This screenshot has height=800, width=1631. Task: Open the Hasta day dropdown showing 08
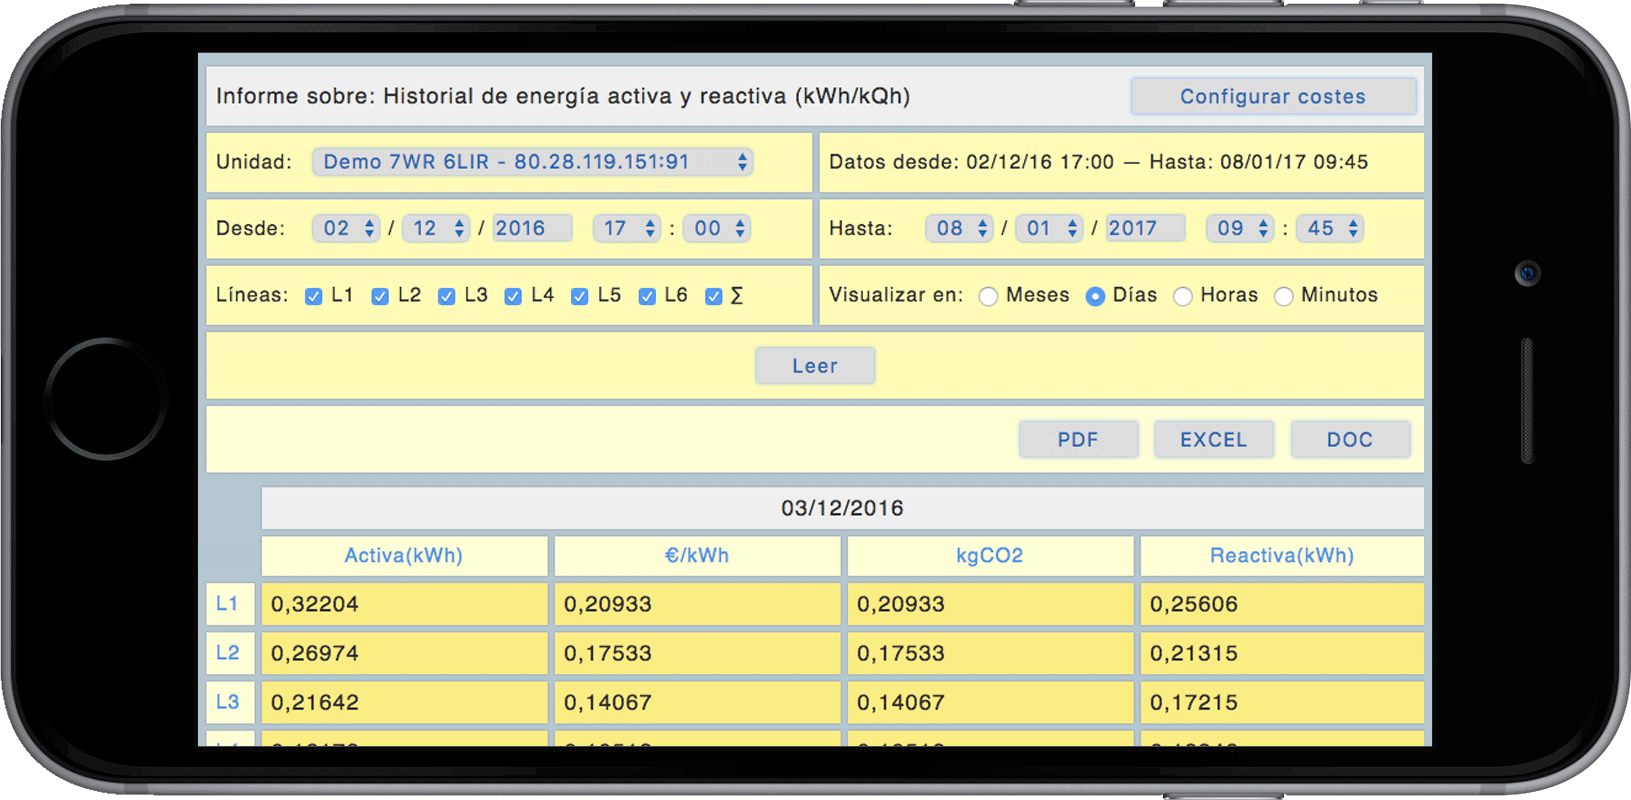959,228
